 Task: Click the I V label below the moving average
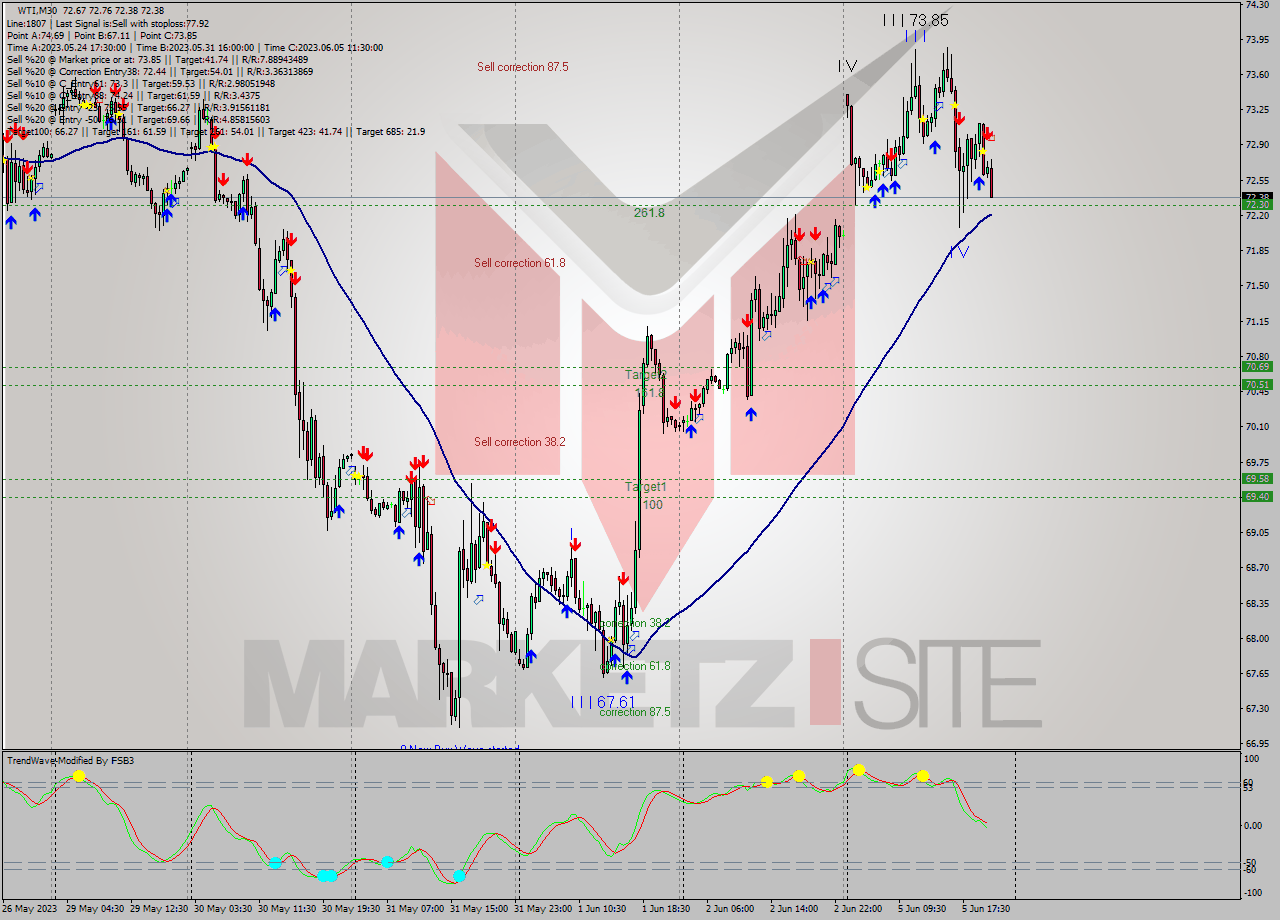point(958,252)
